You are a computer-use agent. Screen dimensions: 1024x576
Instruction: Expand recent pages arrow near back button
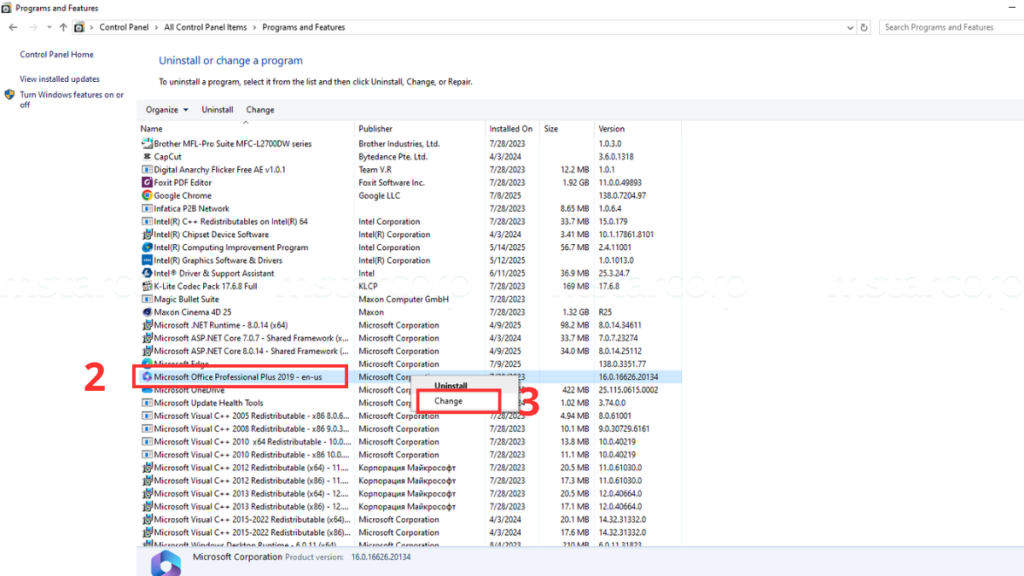click(46, 27)
